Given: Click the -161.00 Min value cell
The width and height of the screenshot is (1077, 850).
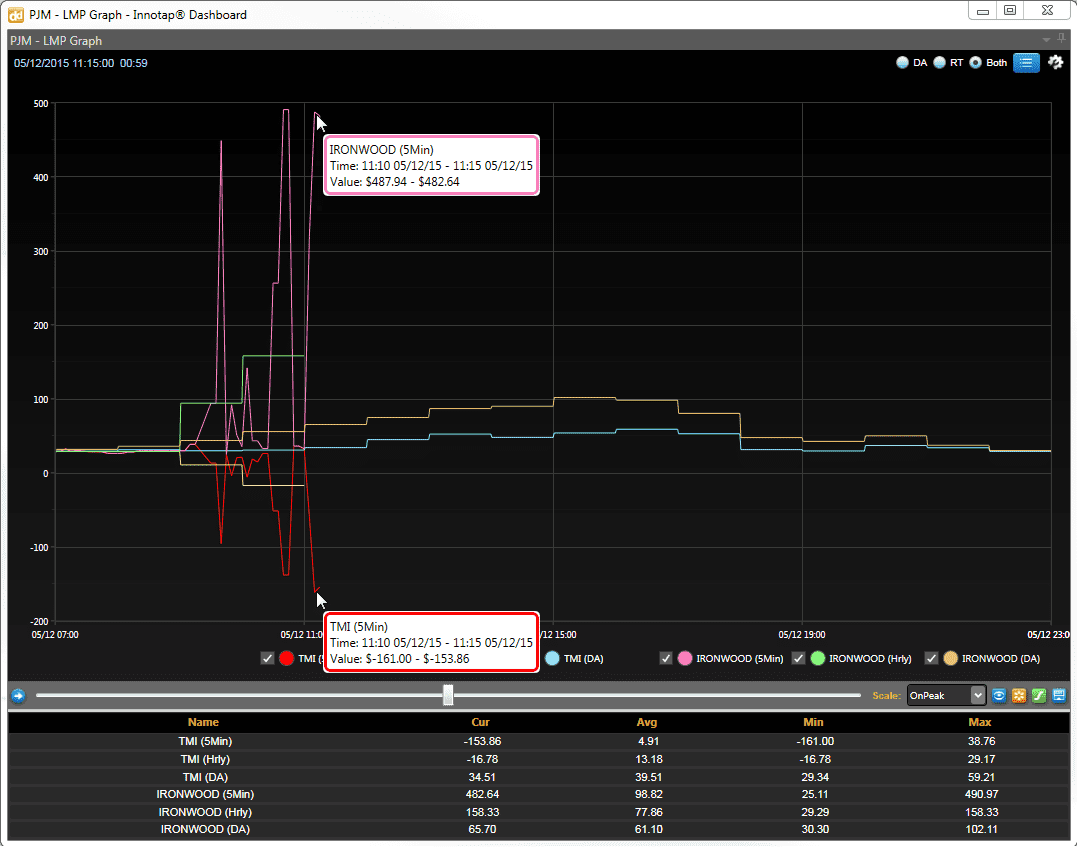Looking at the screenshot, I should [x=815, y=742].
